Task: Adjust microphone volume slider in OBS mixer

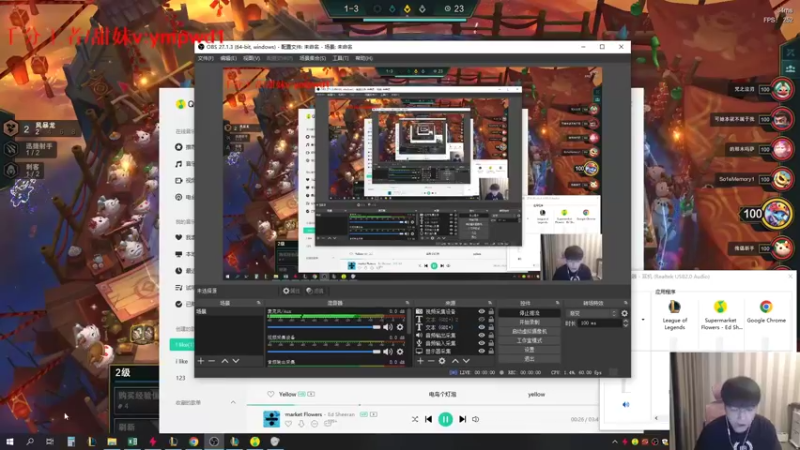Action: (324, 327)
